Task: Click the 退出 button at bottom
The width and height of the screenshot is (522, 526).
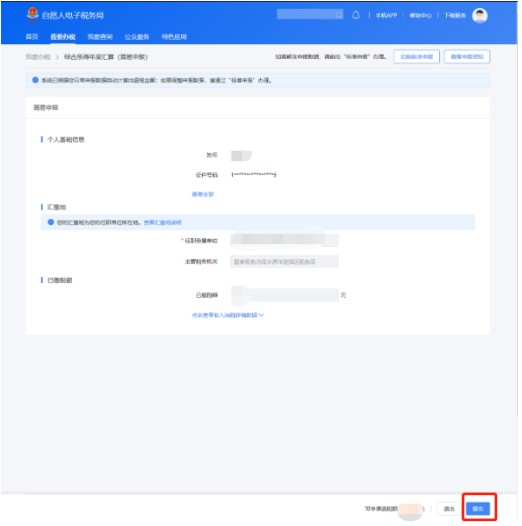Action: click(x=449, y=509)
